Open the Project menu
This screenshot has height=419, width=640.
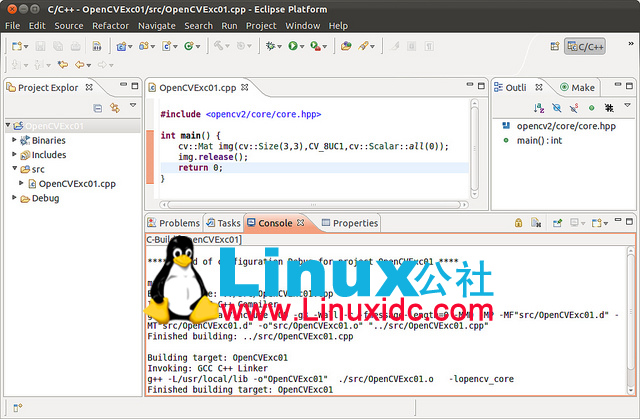261,26
